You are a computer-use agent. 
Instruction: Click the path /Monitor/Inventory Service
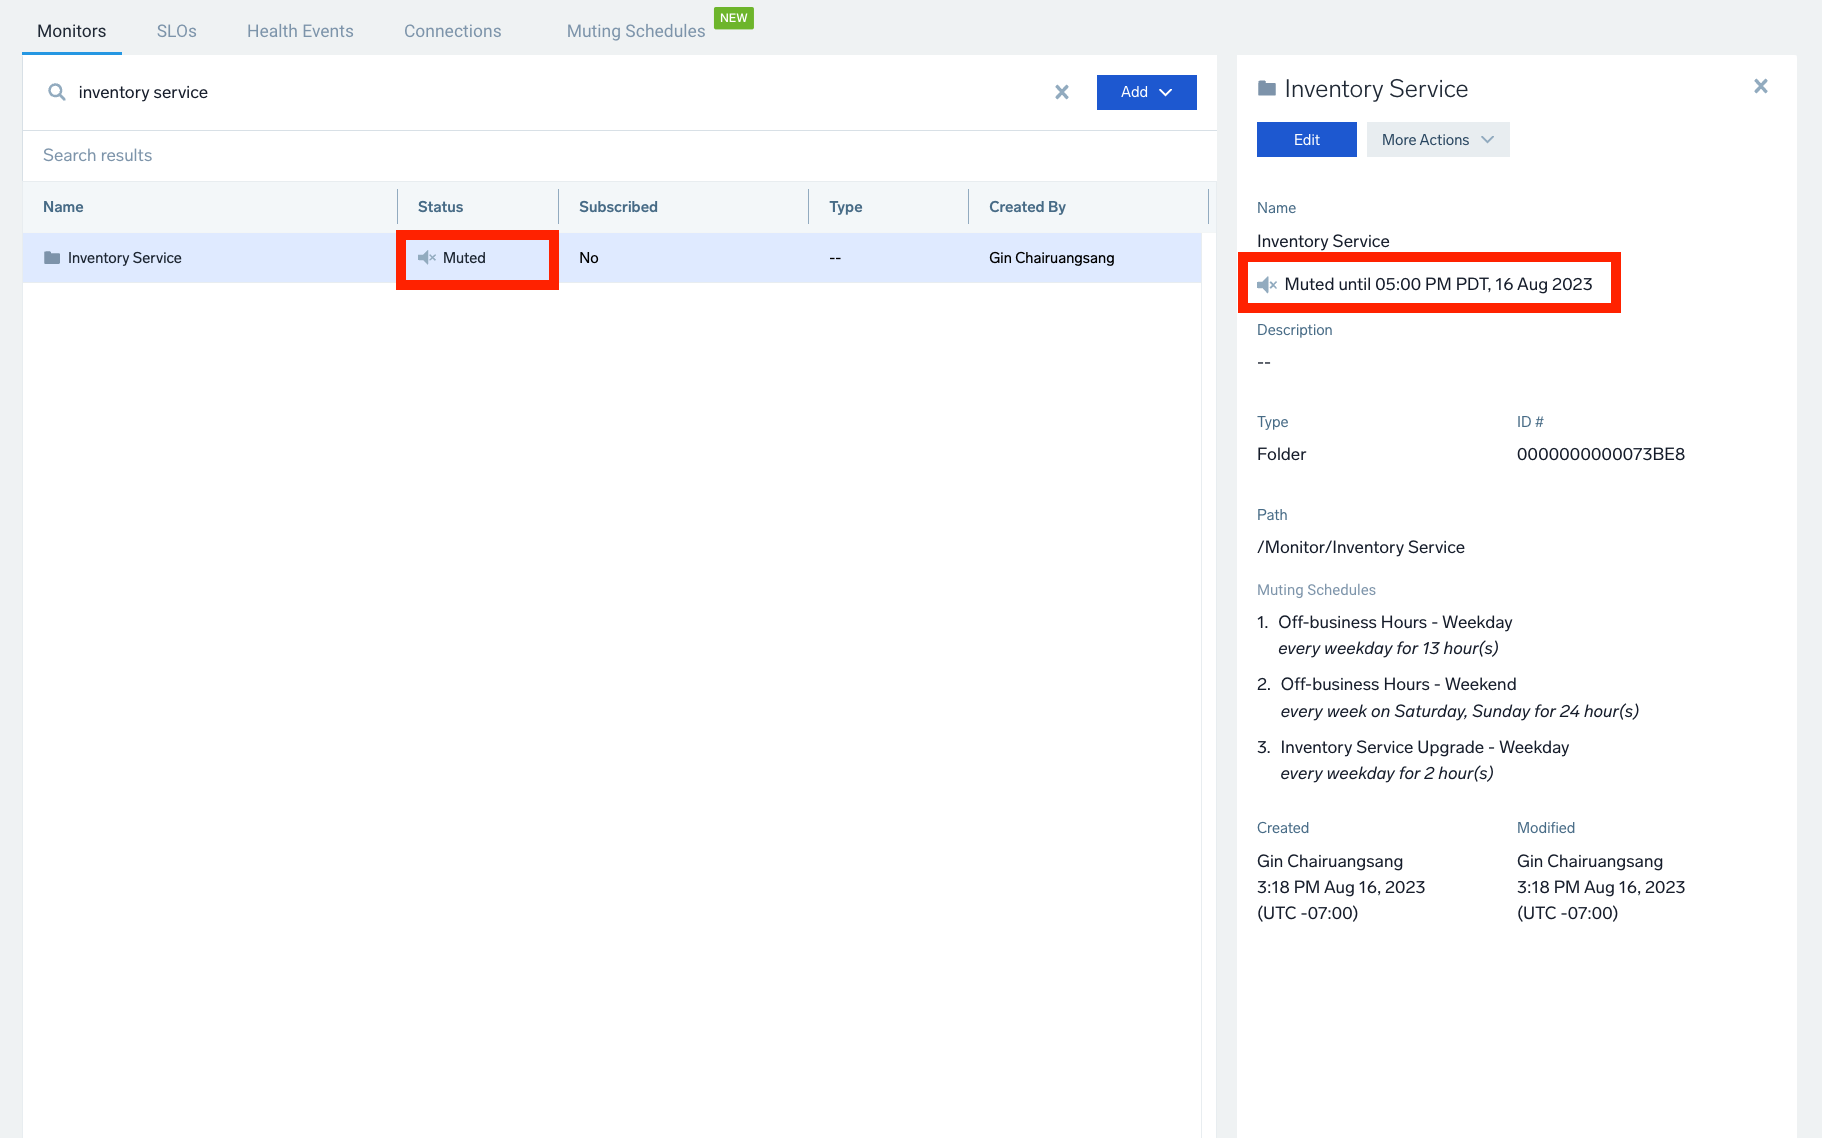tap(1361, 547)
